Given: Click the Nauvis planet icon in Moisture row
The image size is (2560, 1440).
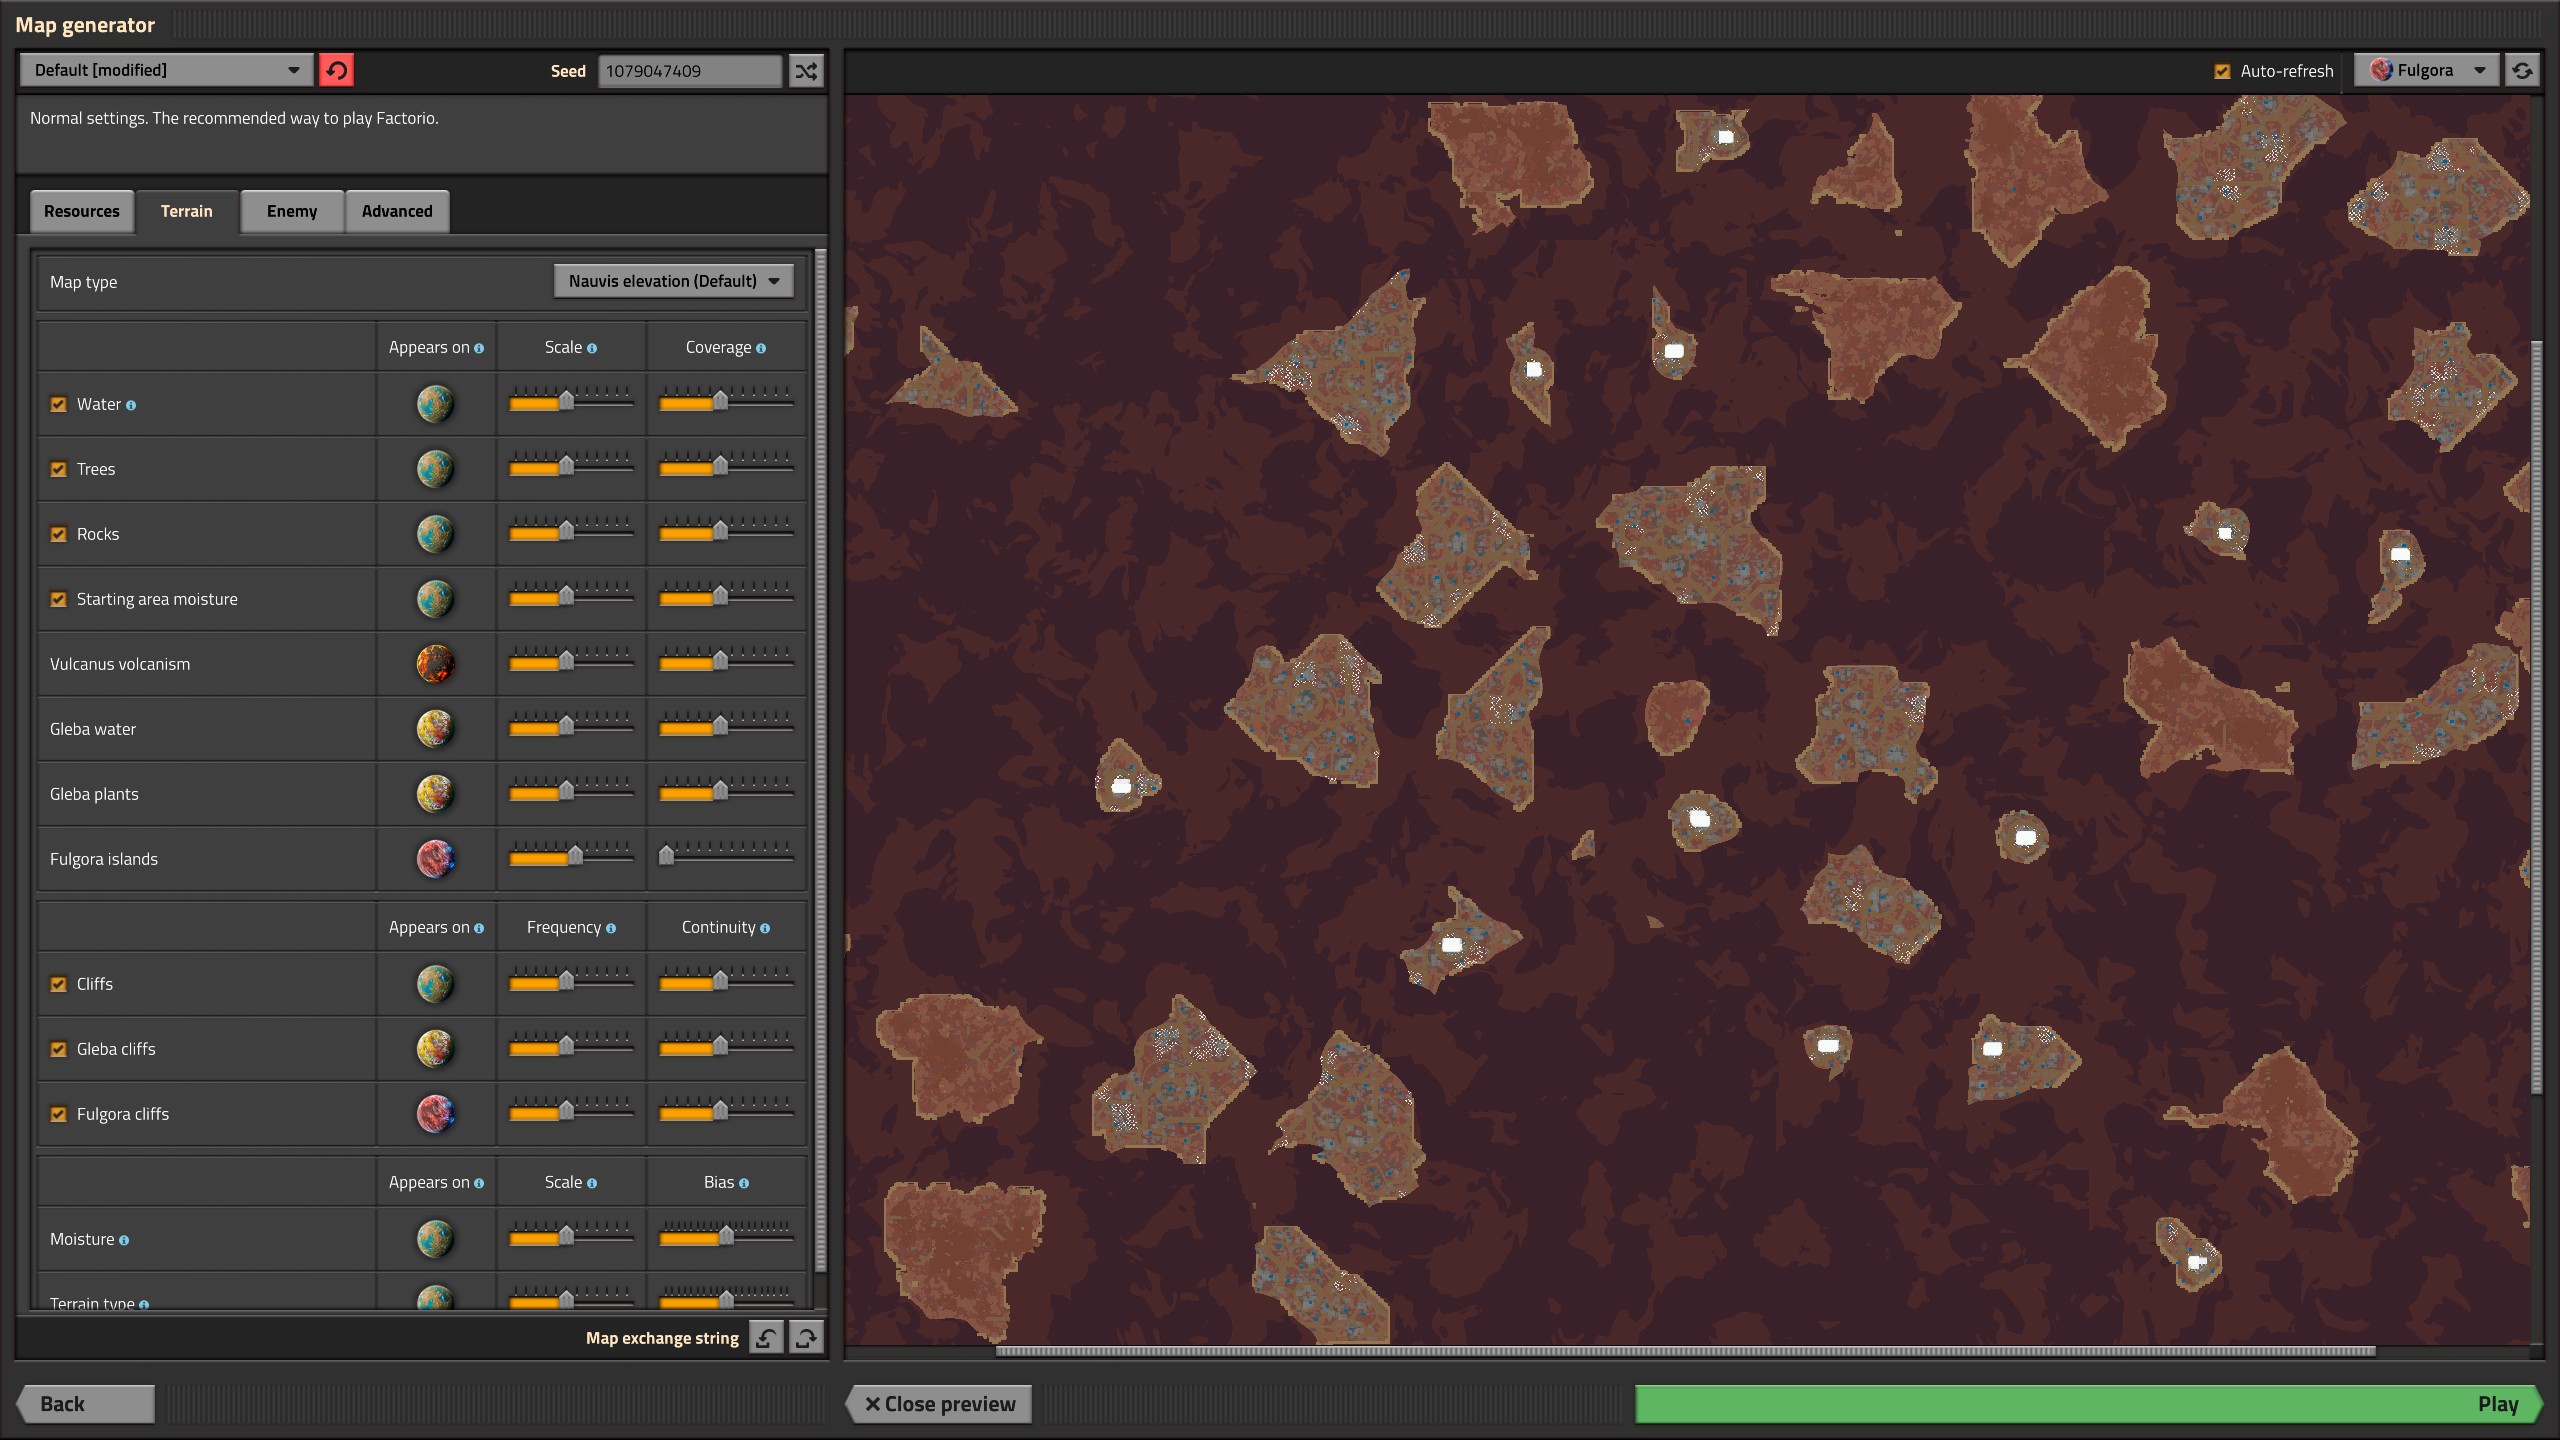Looking at the screenshot, I should [x=435, y=1239].
